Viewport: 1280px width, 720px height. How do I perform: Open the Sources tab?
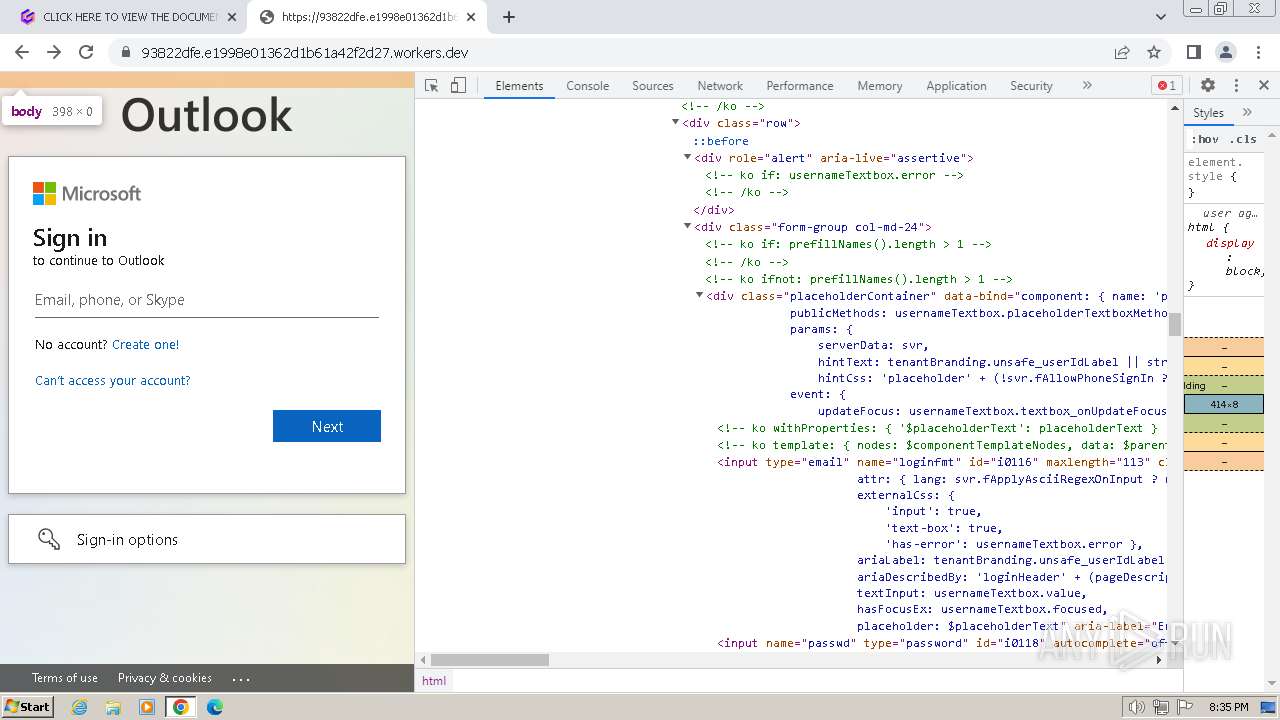652,86
